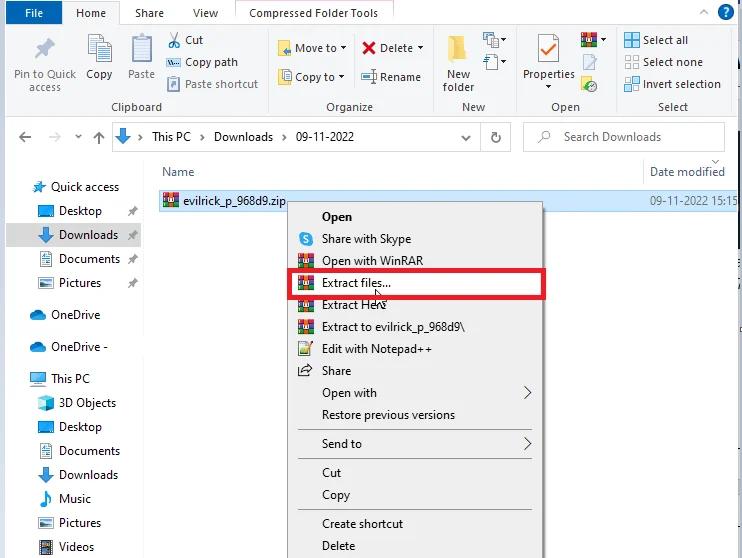Click the Edit icon in Open group
The height and width of the screenshot is (558, 742).
click(589, 62)
